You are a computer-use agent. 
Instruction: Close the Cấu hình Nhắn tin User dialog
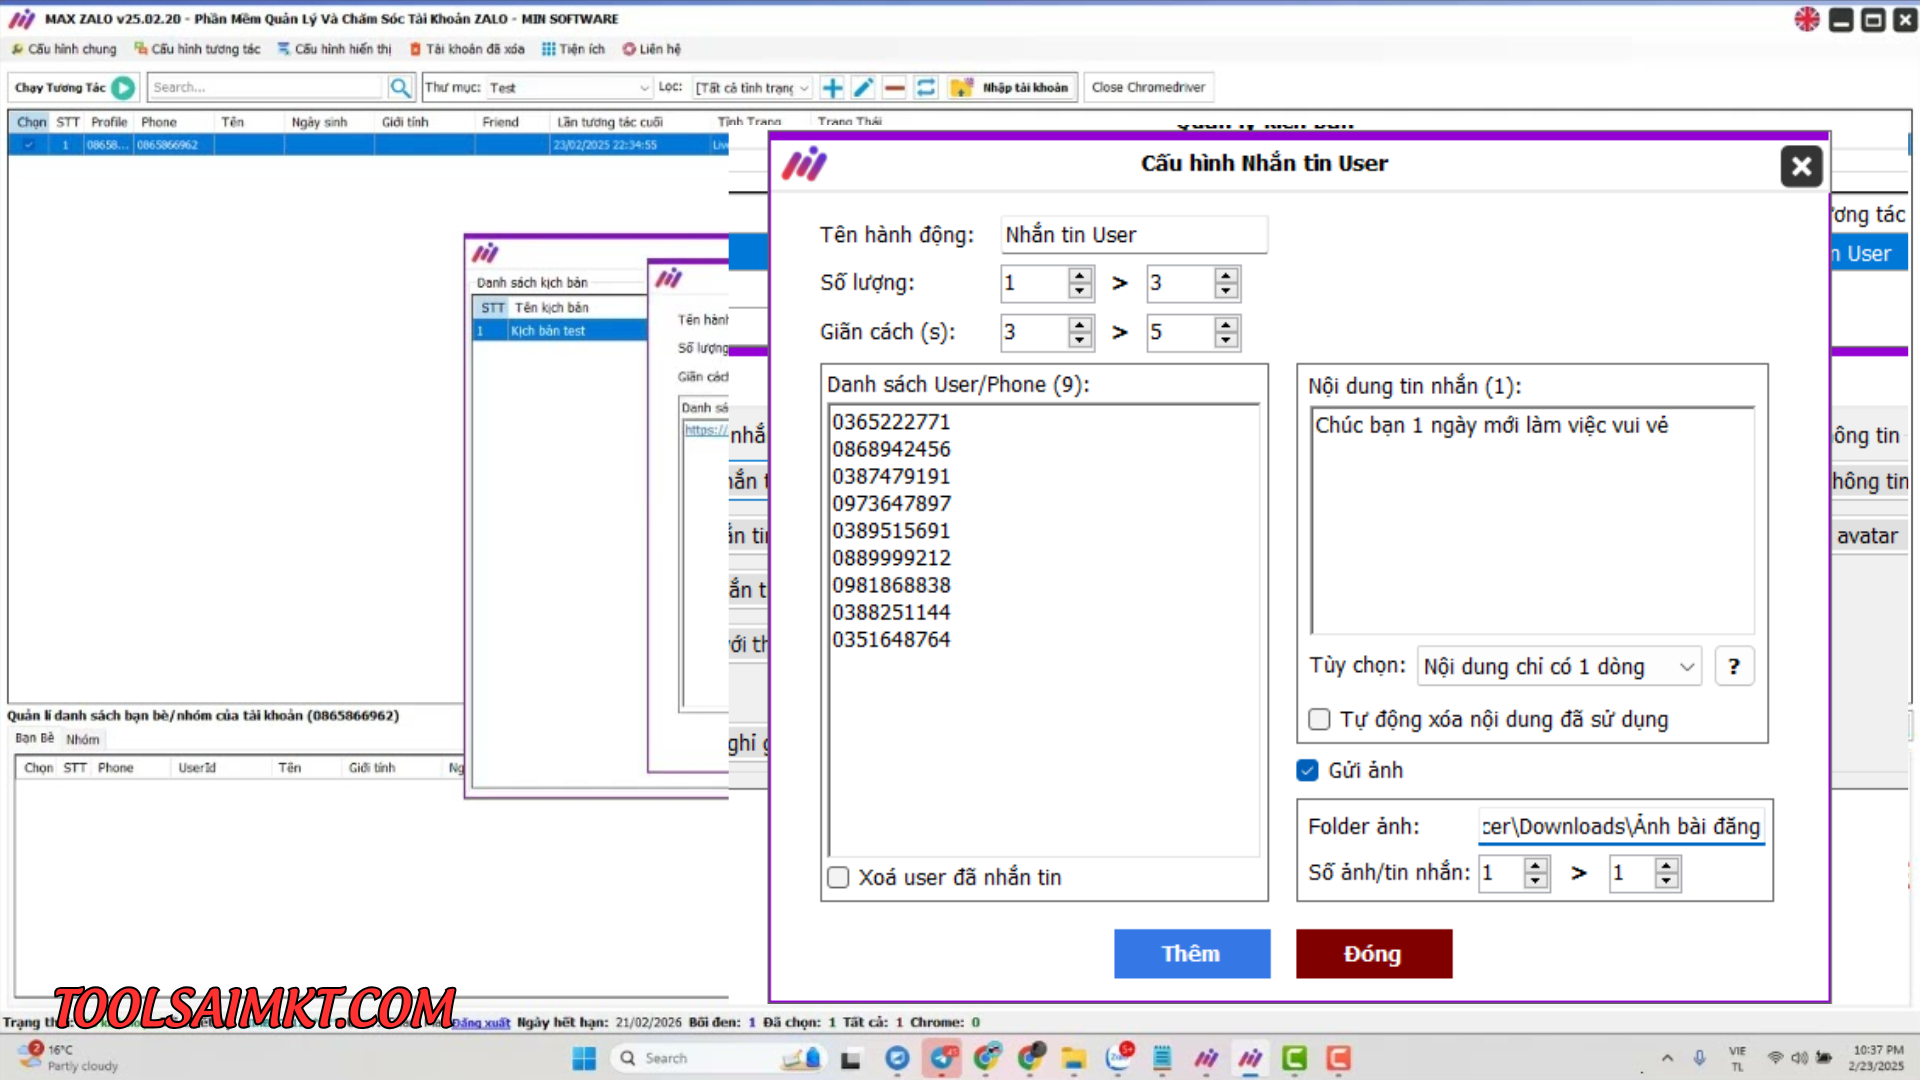(x=1801, y=166)
